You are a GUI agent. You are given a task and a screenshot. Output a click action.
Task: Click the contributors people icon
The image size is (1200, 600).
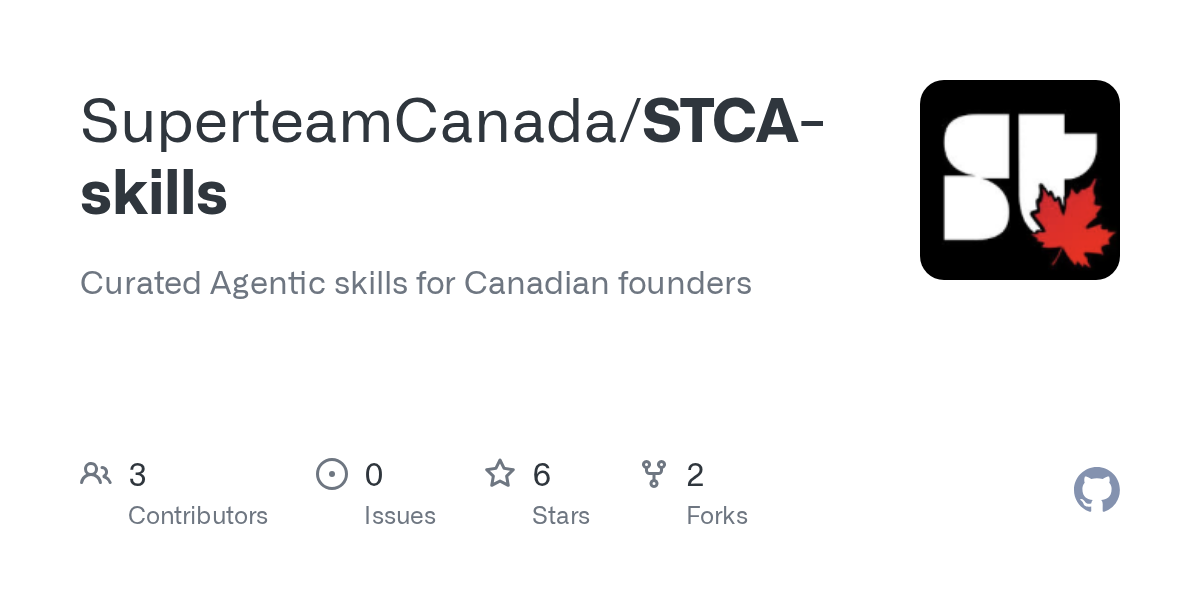[96, 474]
